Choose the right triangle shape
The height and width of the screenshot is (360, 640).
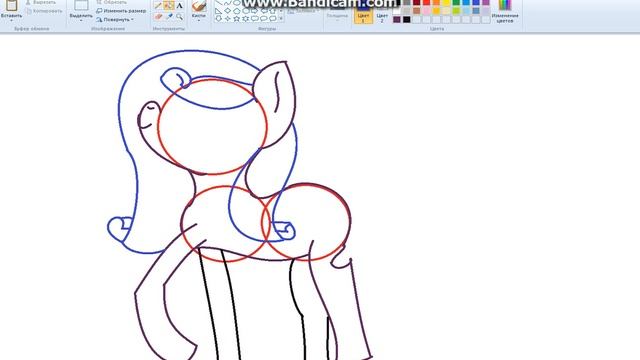click(x=218, y=11)
